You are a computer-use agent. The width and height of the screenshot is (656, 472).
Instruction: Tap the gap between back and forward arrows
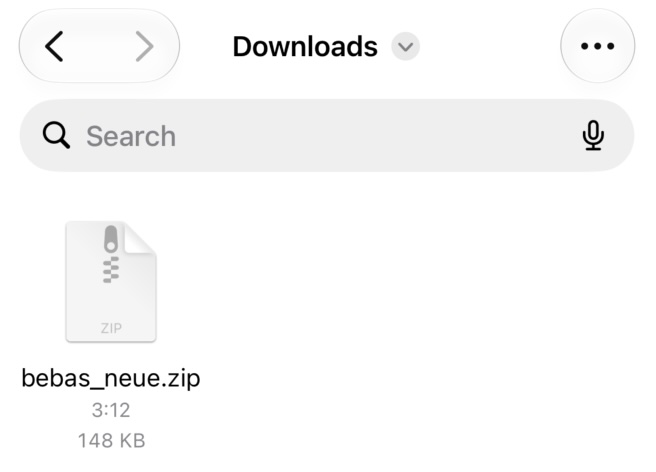[x=100, y=46]
